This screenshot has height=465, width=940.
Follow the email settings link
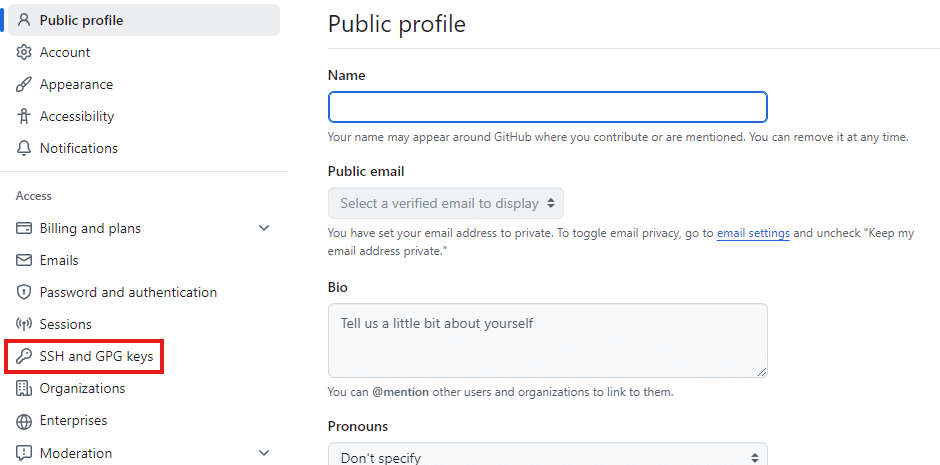(x=753, y=233)
